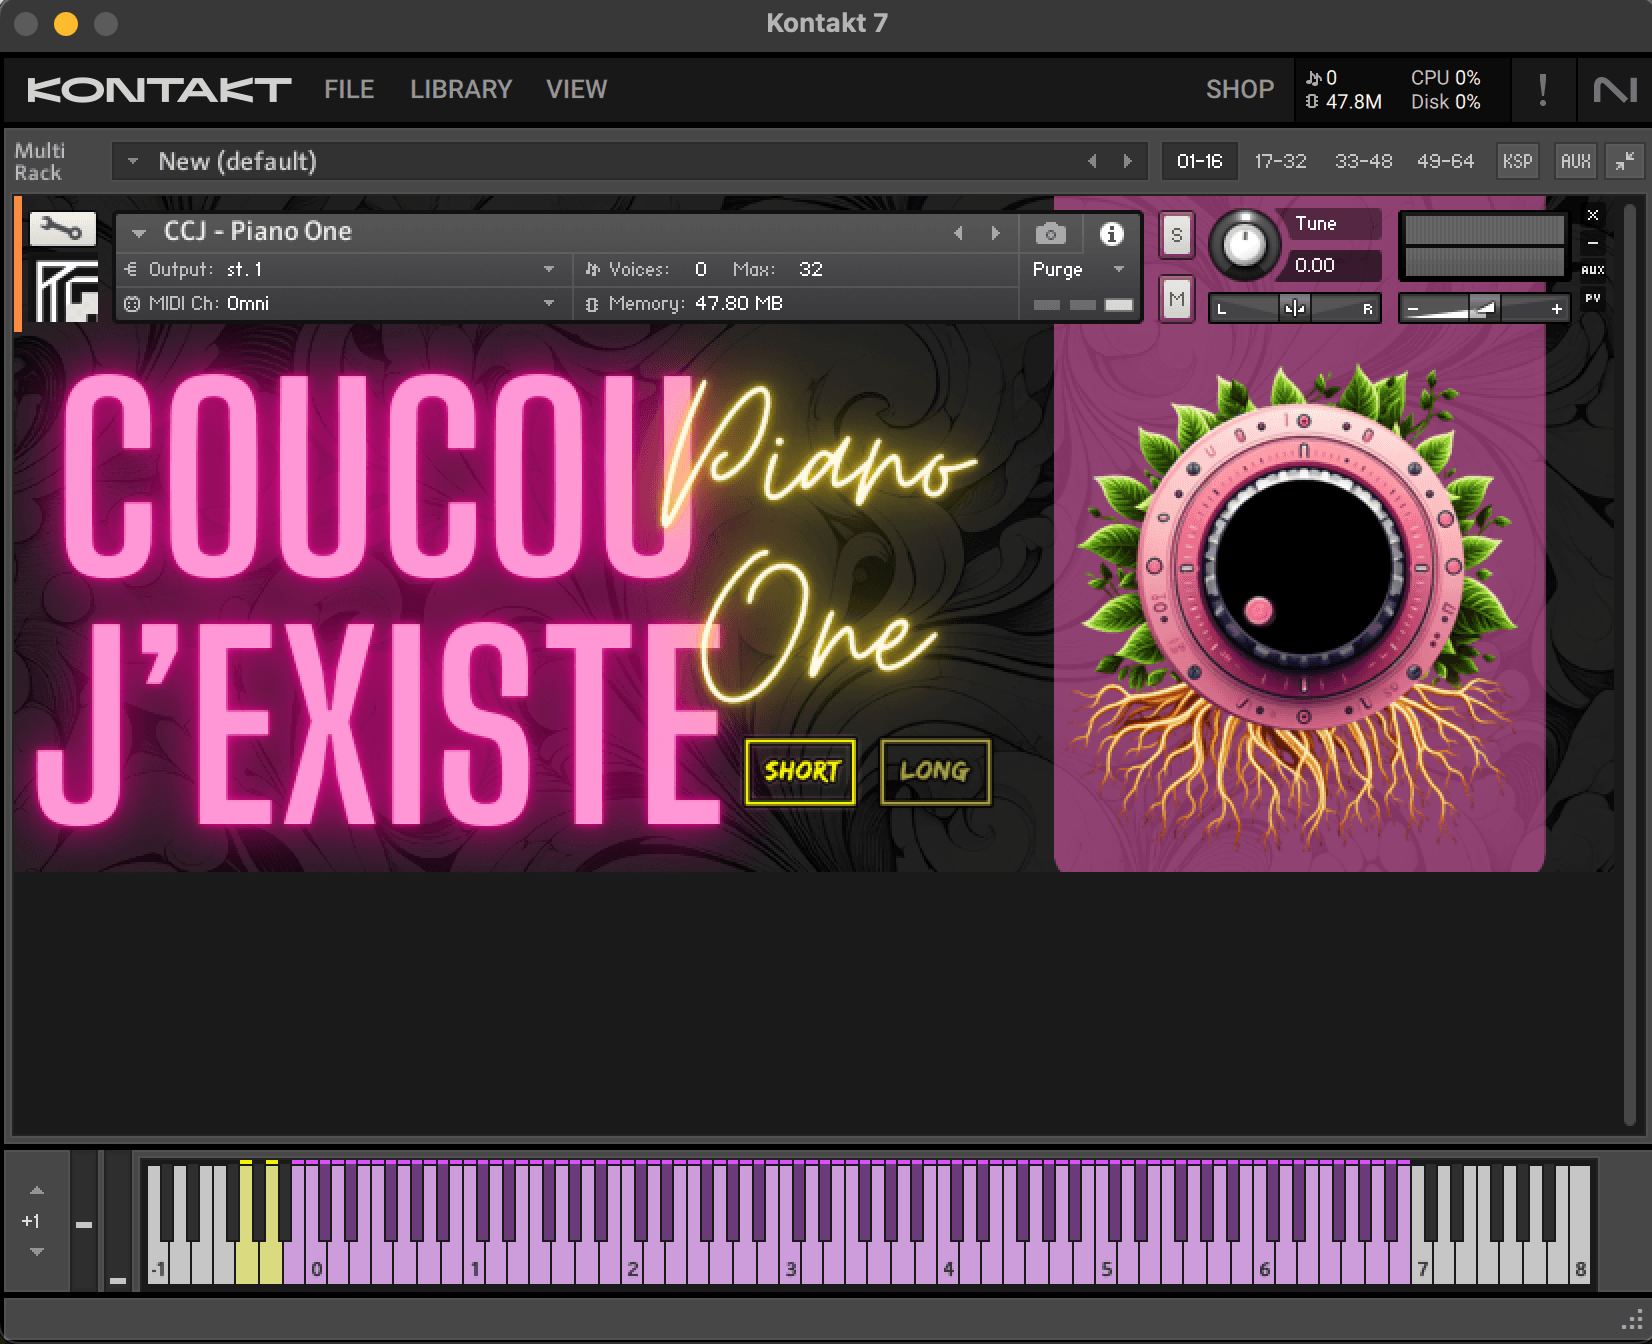The image size is (1652, 1344).
Task: Toggle the KSP button
Action: coord(1517,161)
